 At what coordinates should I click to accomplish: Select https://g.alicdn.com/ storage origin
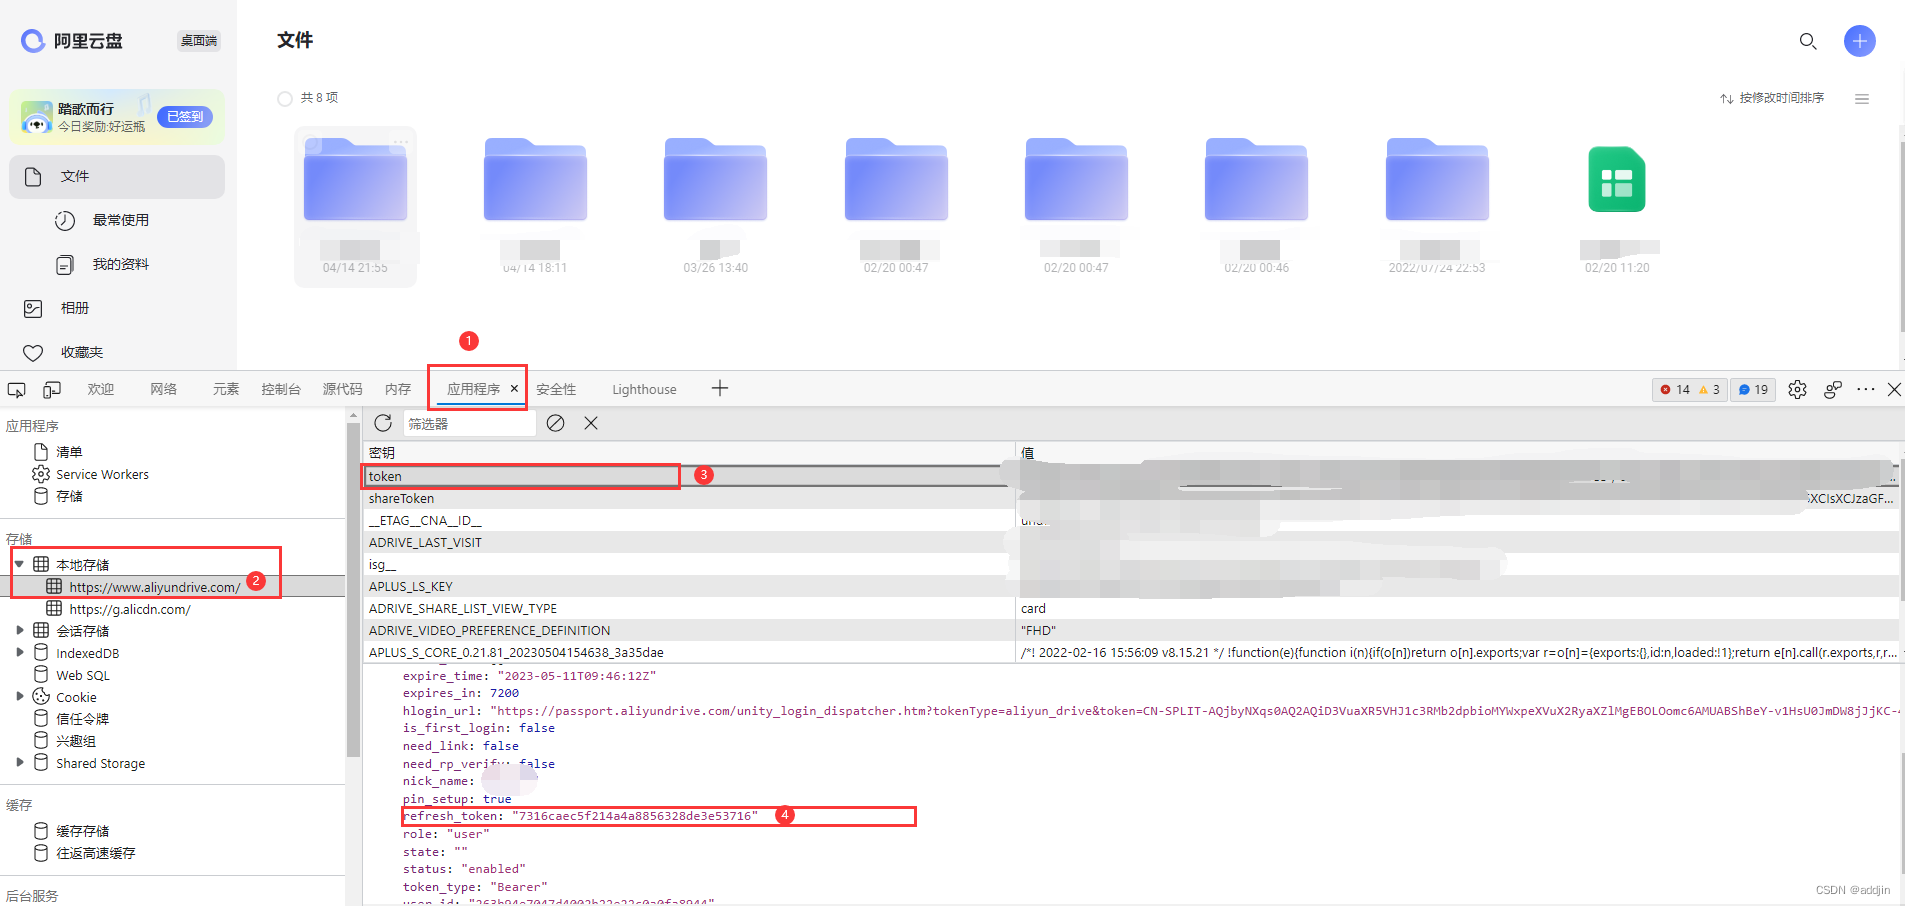pos(129,609)
